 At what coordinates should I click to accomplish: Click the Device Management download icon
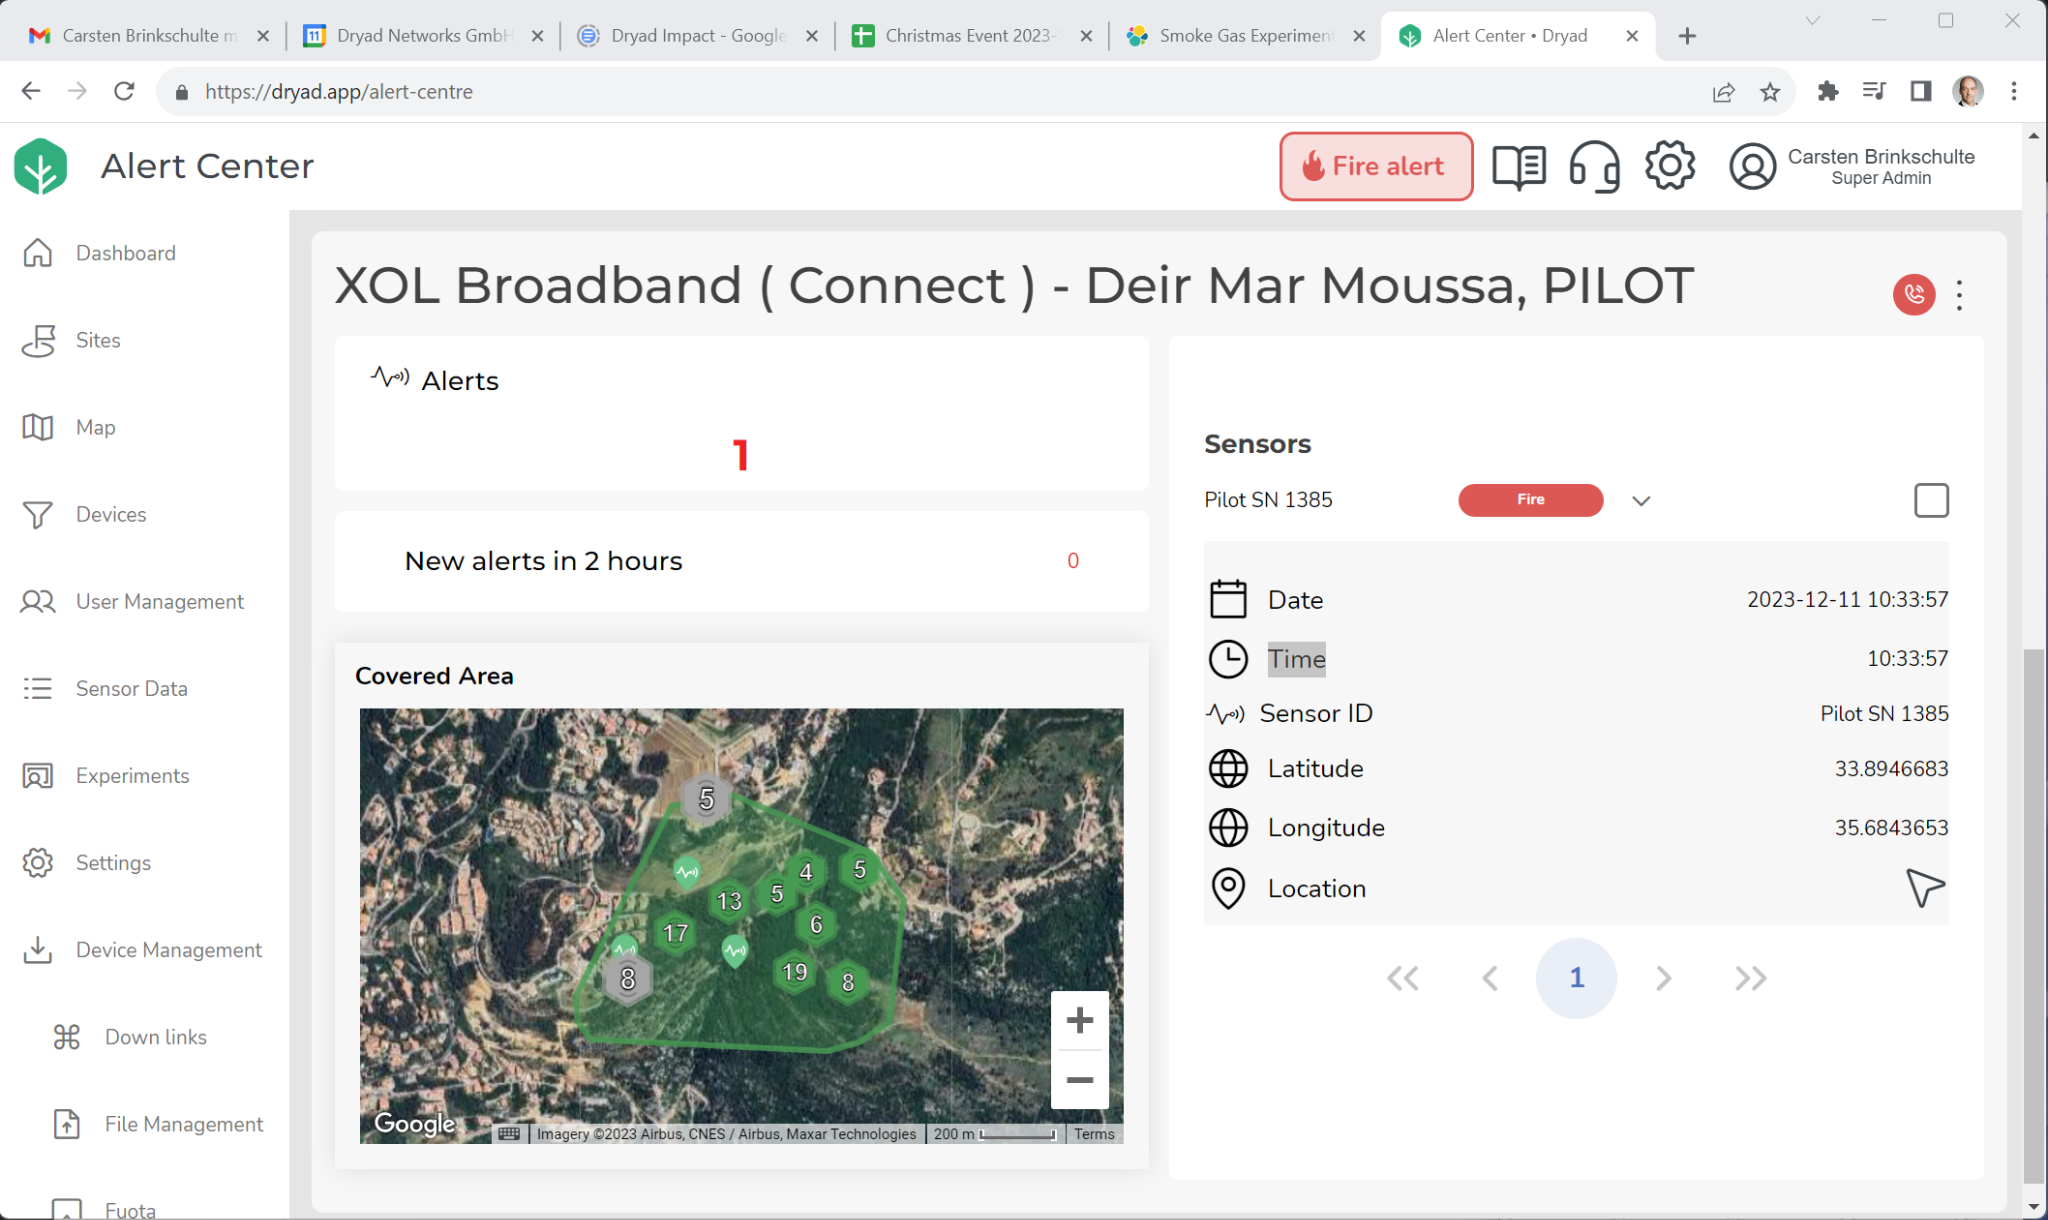click(38, 950)
